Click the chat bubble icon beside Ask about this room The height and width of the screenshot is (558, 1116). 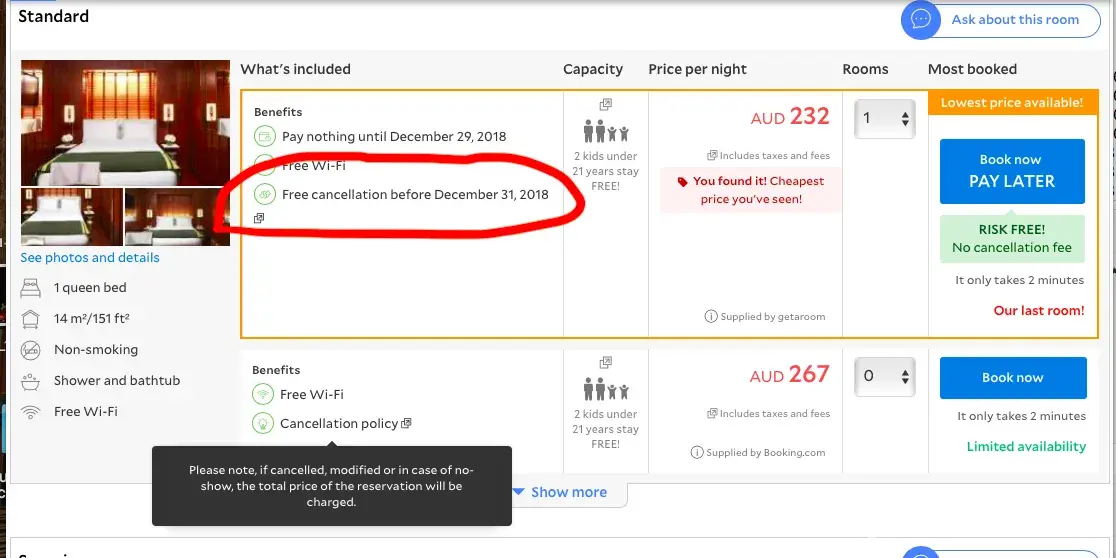(920, 20)
